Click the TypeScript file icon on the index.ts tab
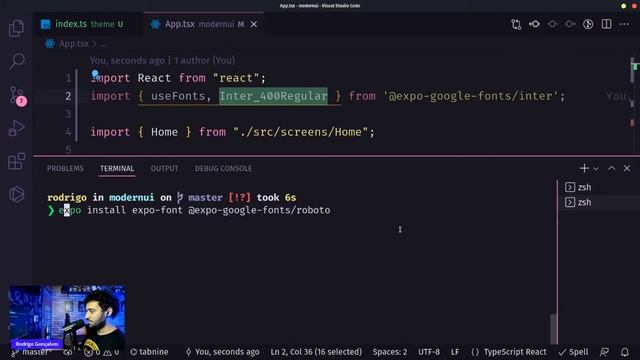Screen dimensions: 640x360 [46, 24]
